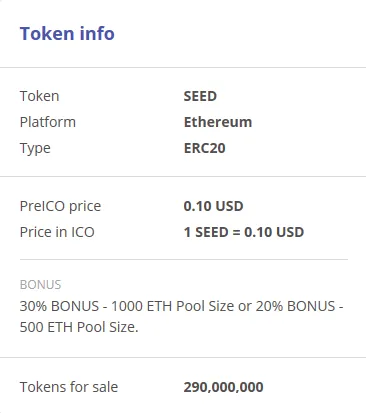Click the divider under Token info heading
Viewport: 366px width, 413px height.
[x=183, y=67]
